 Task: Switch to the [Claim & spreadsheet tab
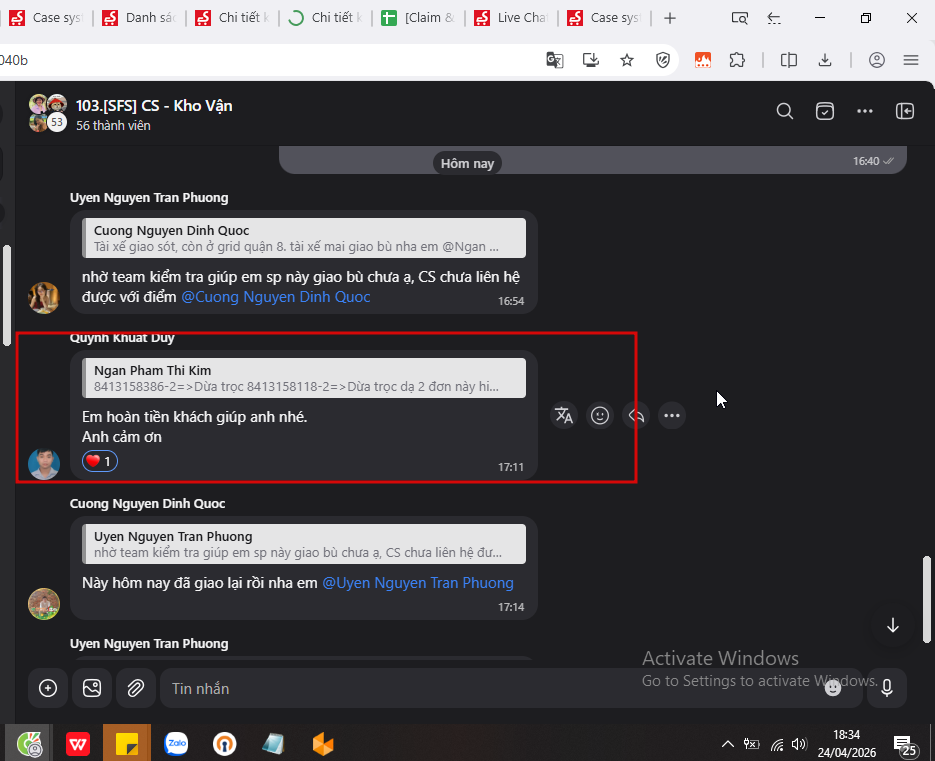coord(418,18)
